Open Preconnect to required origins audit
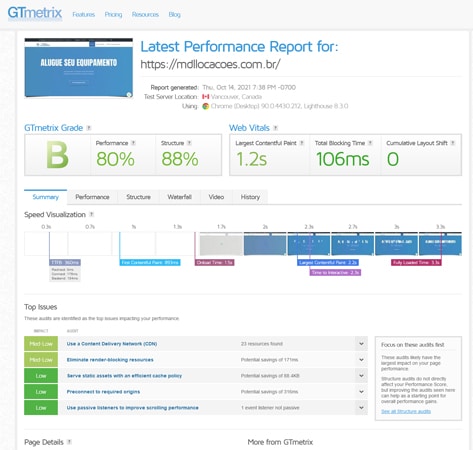The height and width of the screenshot is (450, 473). pos(103,392)
